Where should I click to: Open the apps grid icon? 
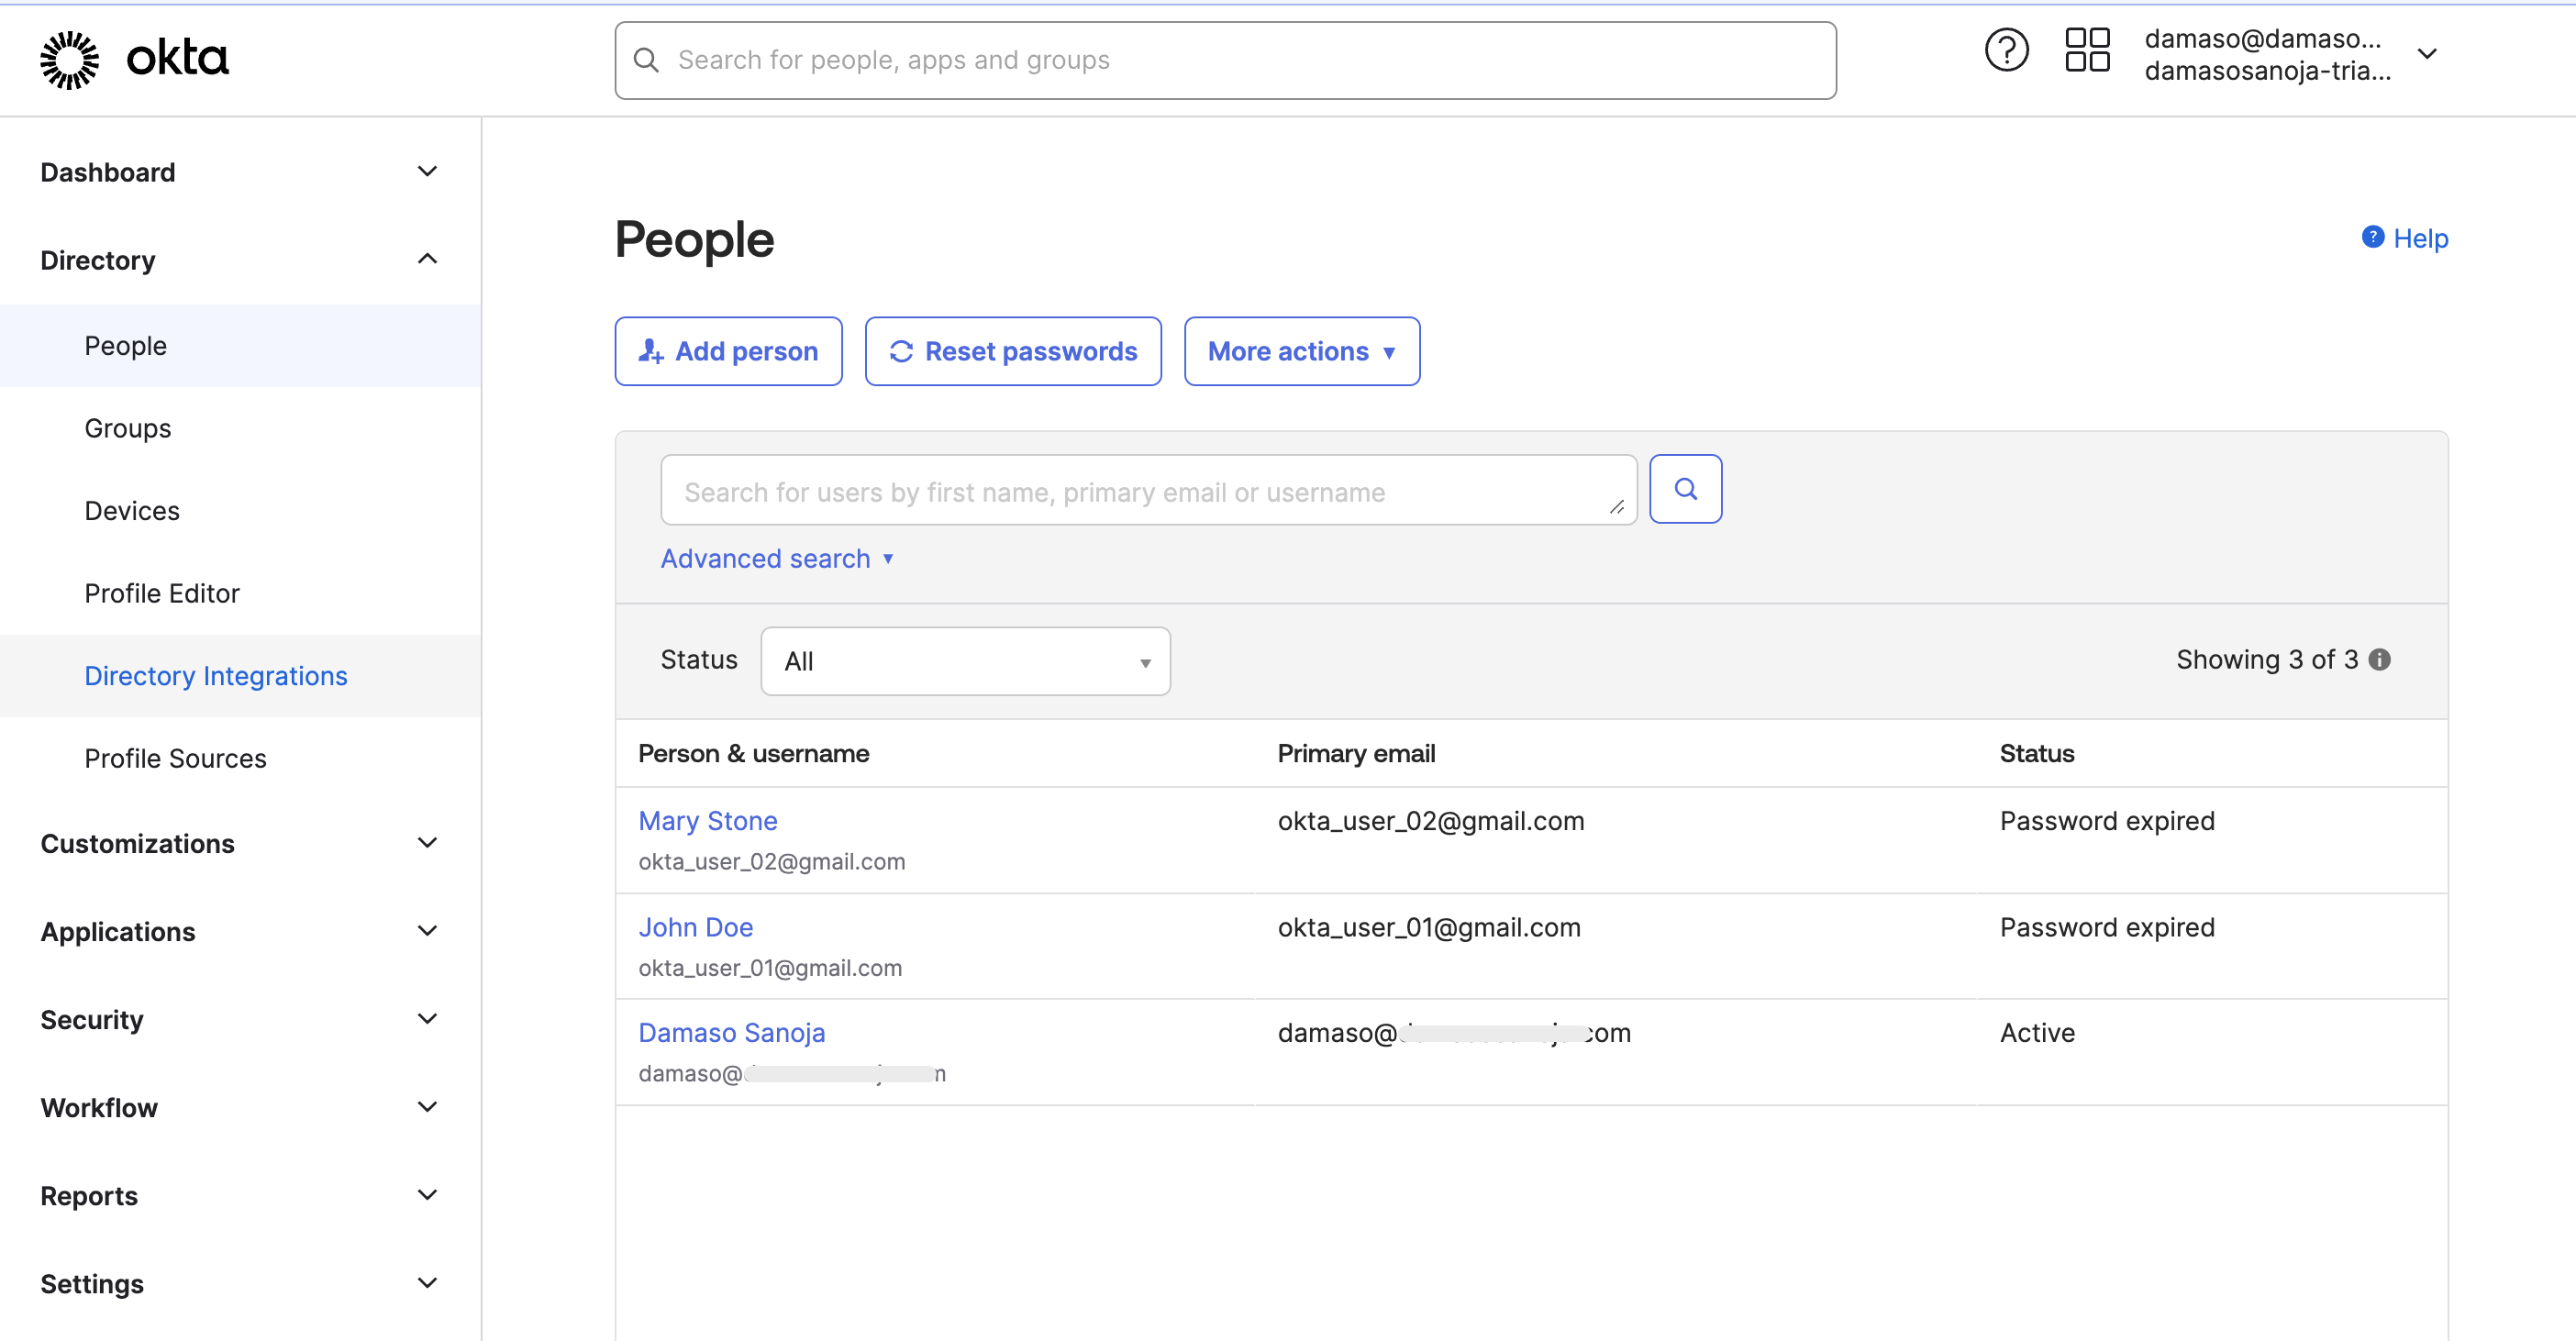2087,50
